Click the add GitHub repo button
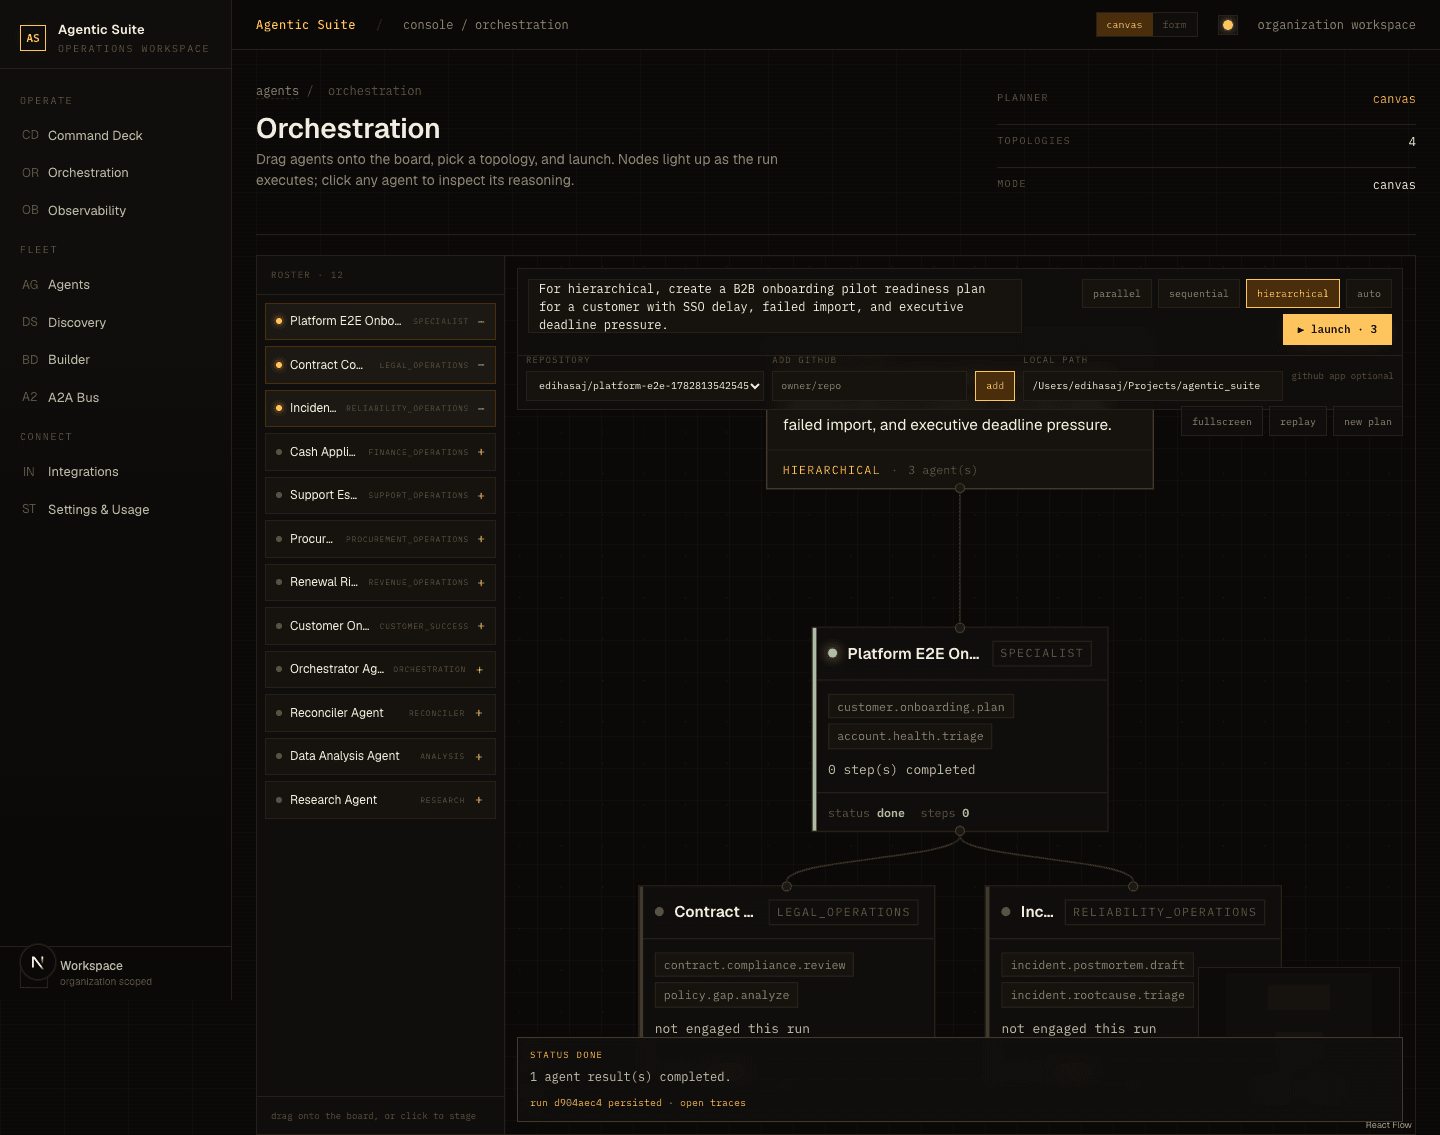 [x=995, y=386]
